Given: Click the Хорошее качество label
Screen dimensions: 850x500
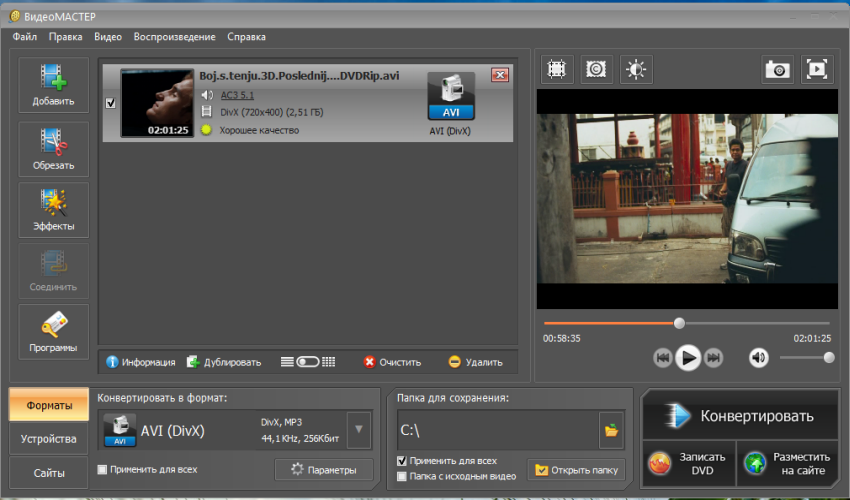Looking at the screenshot, I should (259, 130).
